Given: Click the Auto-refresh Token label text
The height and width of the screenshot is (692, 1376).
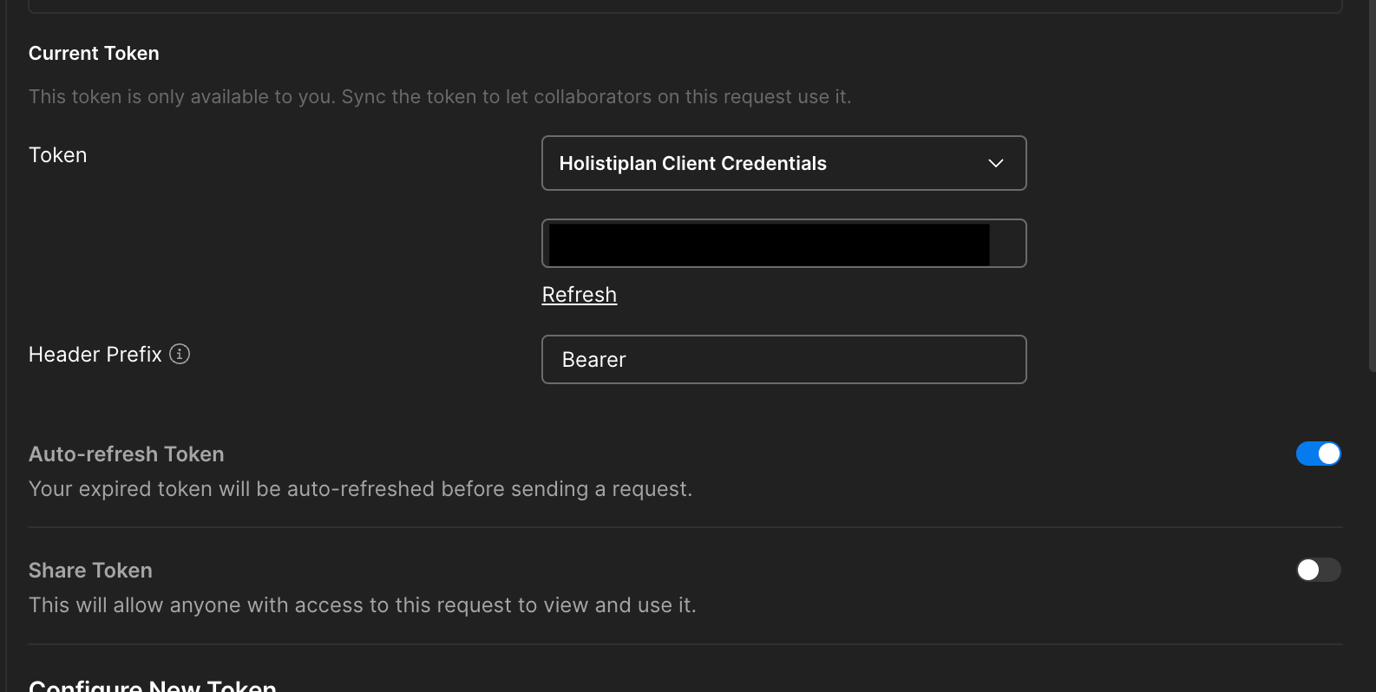Looking at the screenshot, I should tap(126, 453).
